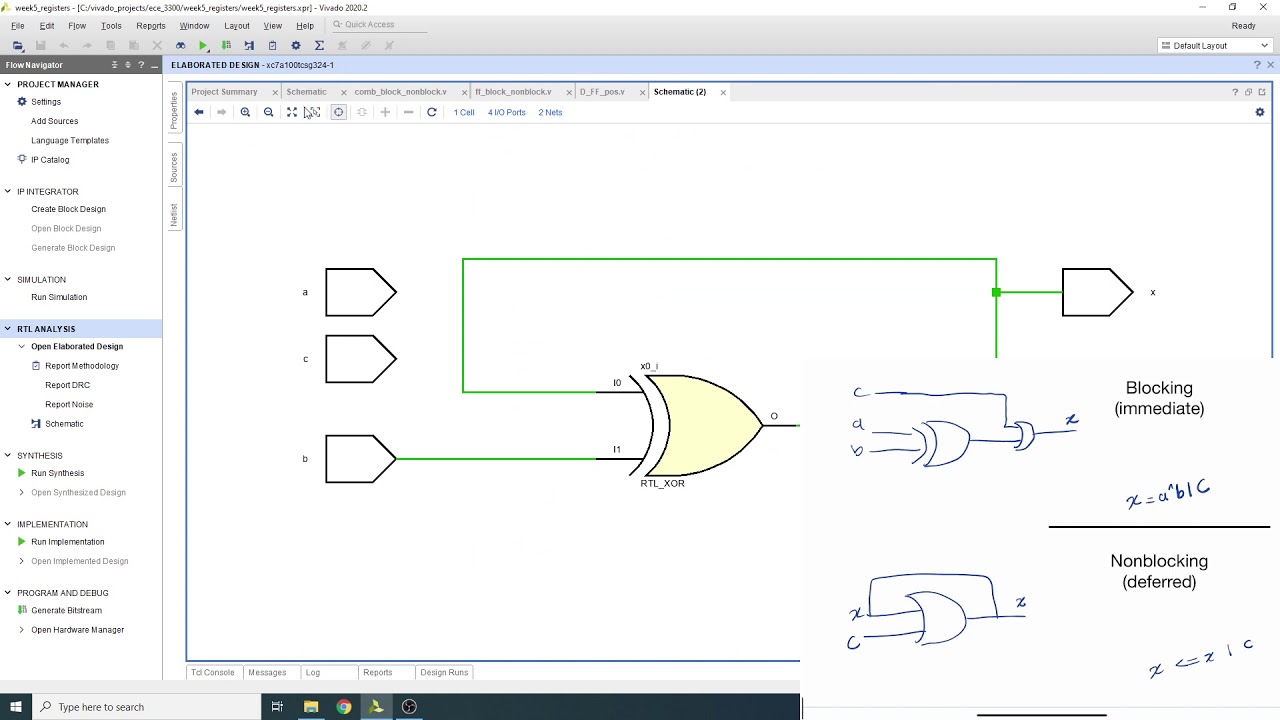1280x720 pixels.
Task: Open the Reports menu
Action: [x=151, y=25]
